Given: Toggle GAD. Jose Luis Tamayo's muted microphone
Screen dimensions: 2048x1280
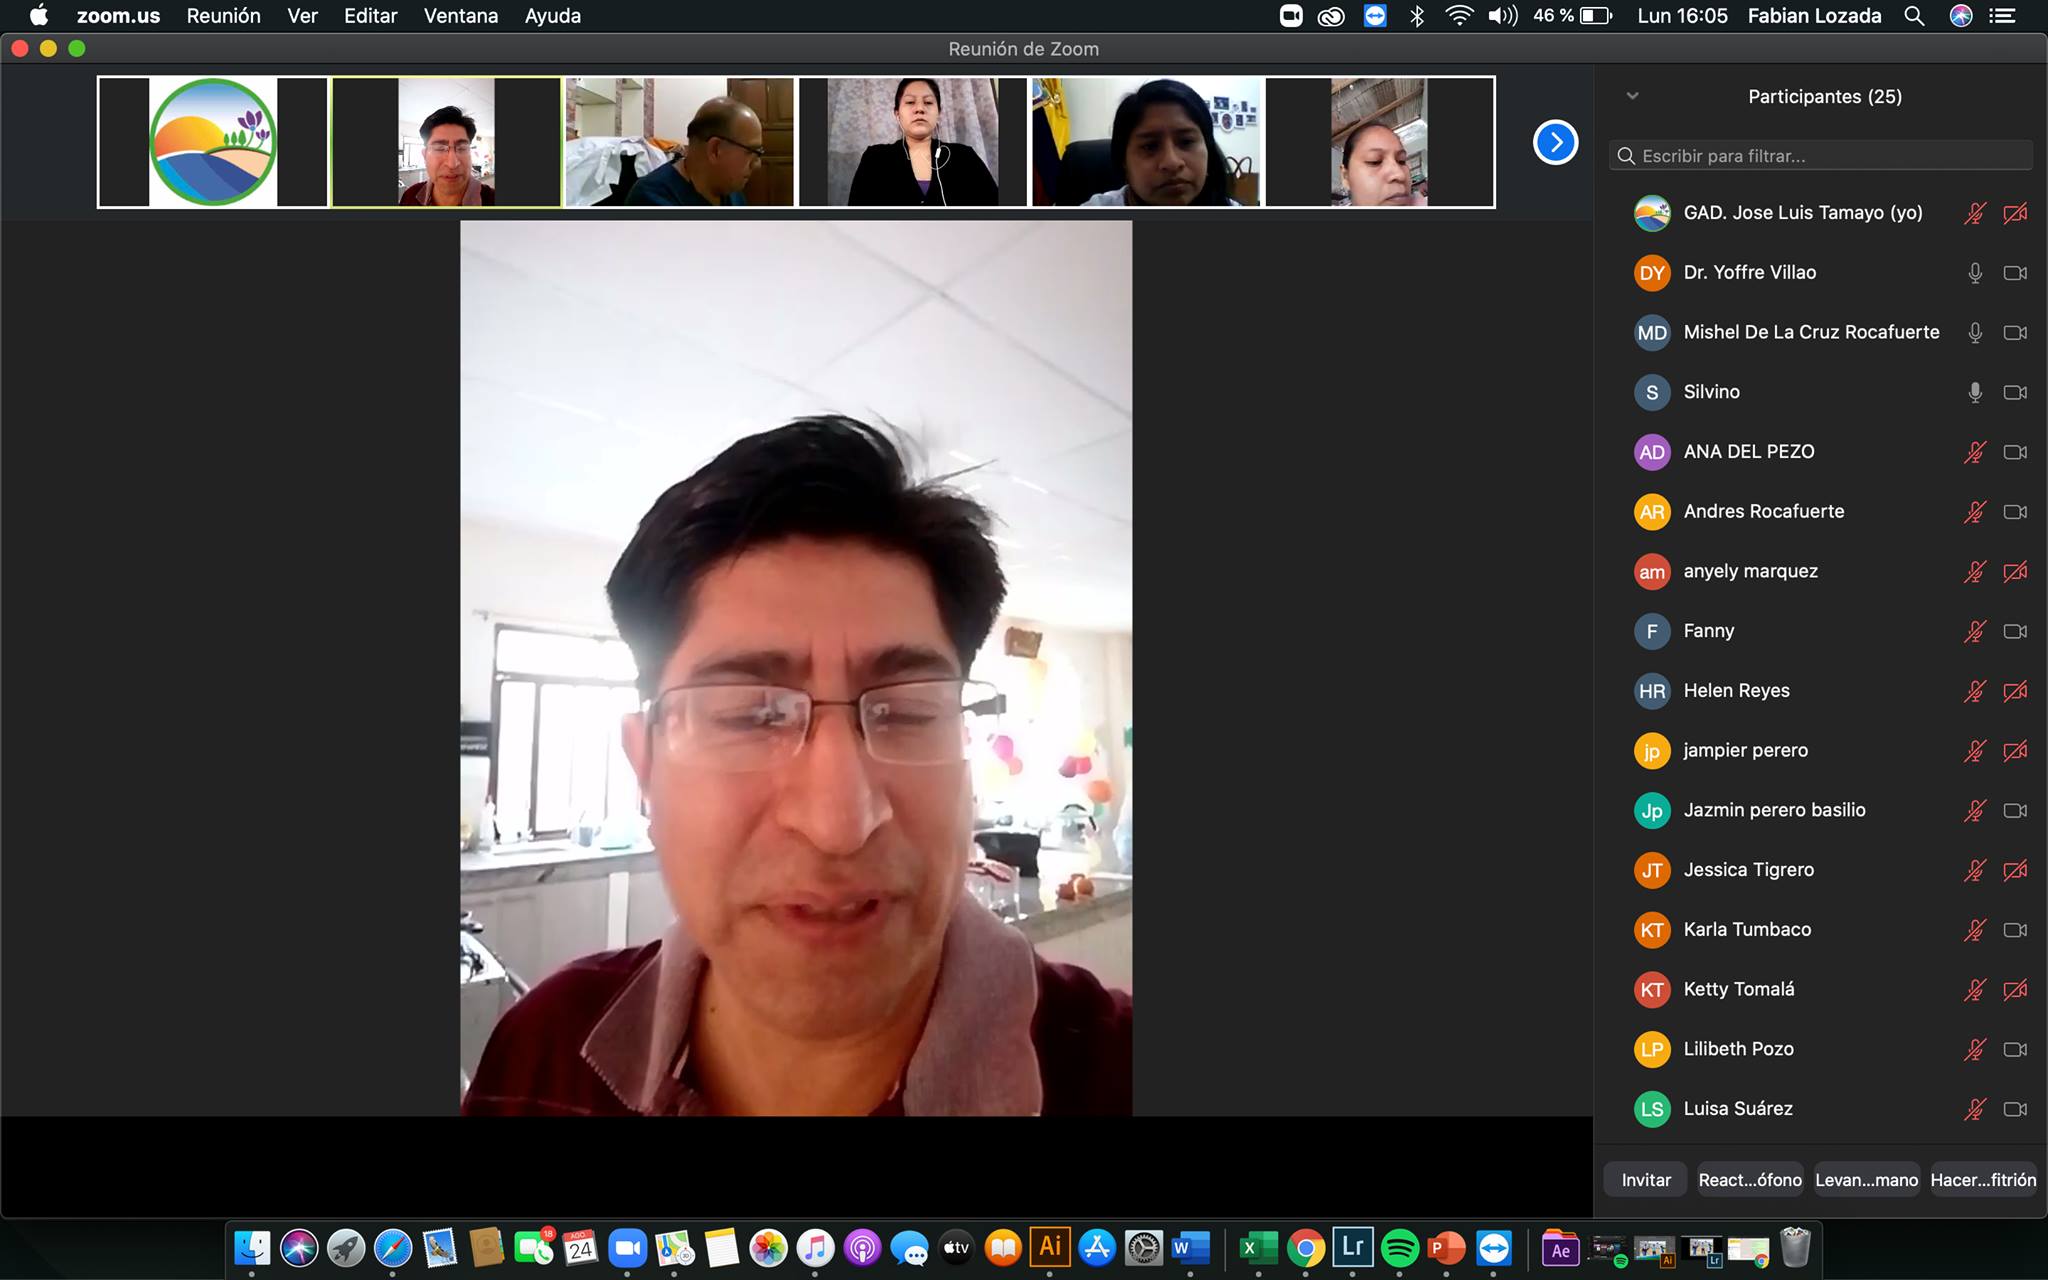Looking at the screenshot, I should click(1975, 213).
